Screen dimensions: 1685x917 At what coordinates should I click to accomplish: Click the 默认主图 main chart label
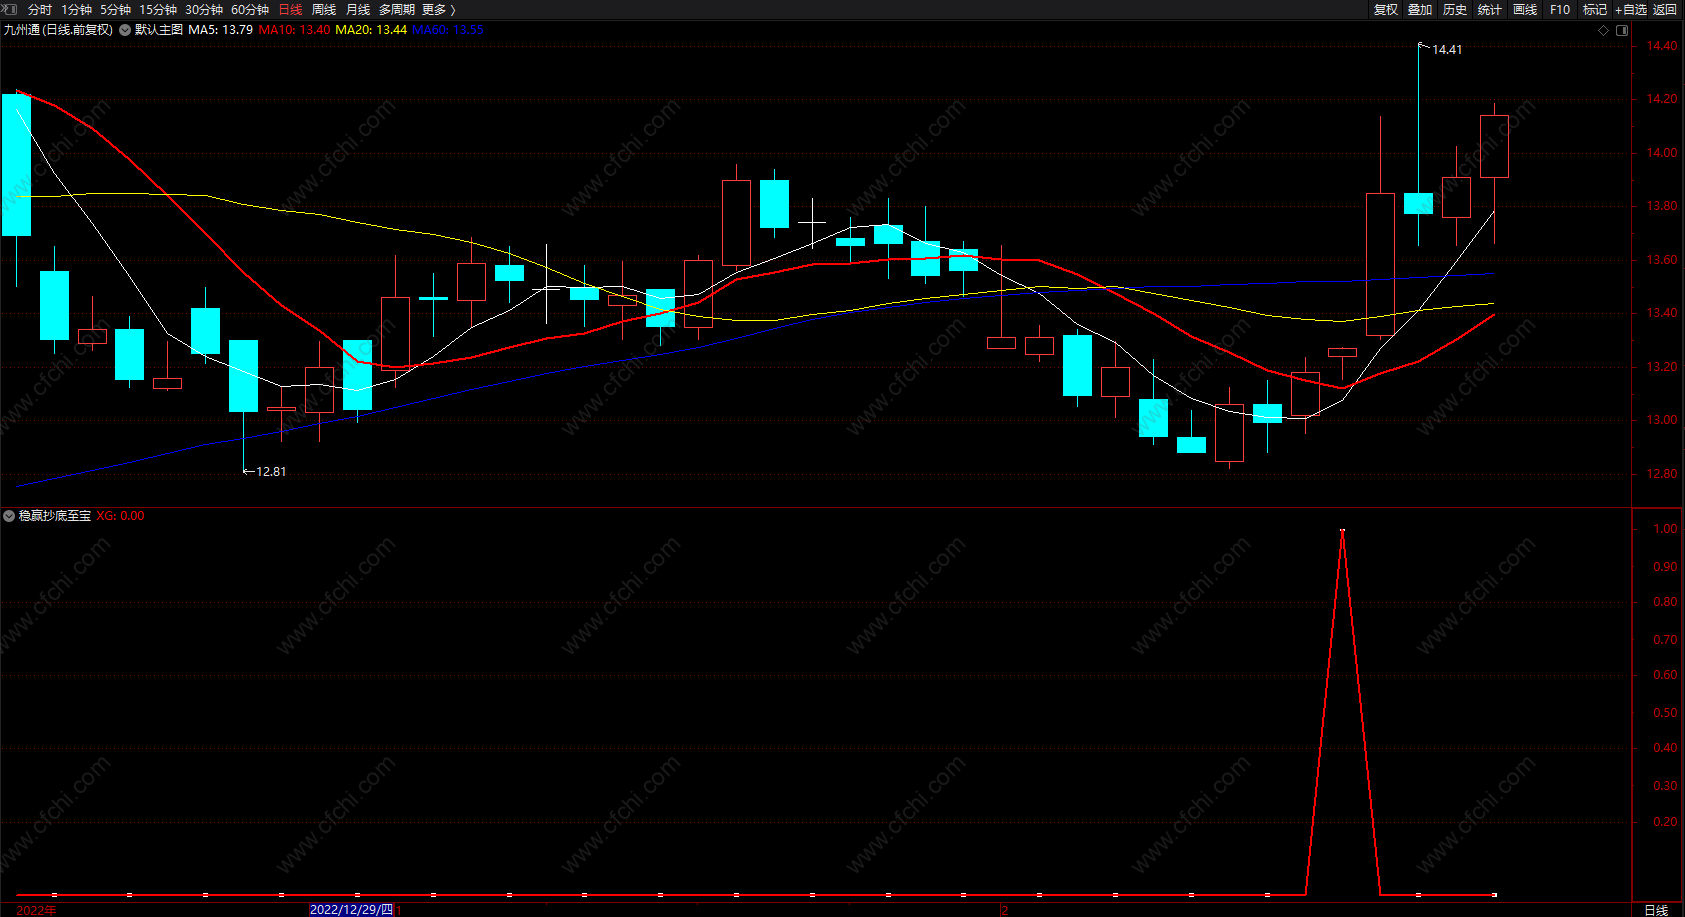tap(159, 30)
